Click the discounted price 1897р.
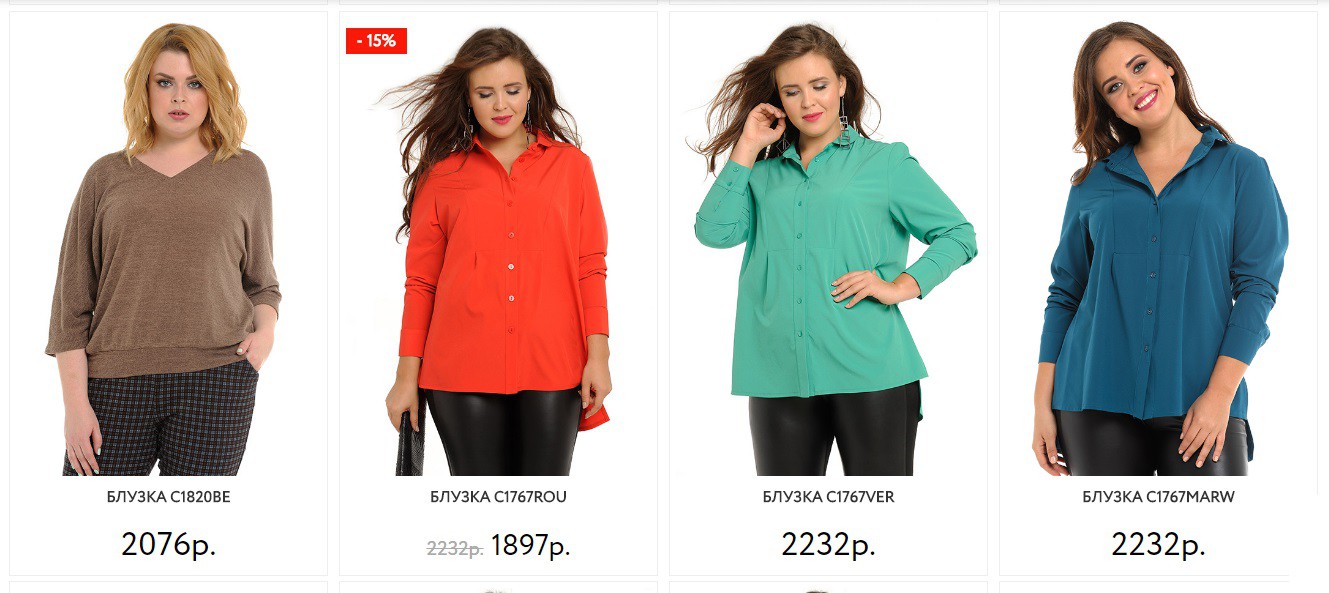The image size is (1329, 593). pyautogui.click(x=530, y=546)
